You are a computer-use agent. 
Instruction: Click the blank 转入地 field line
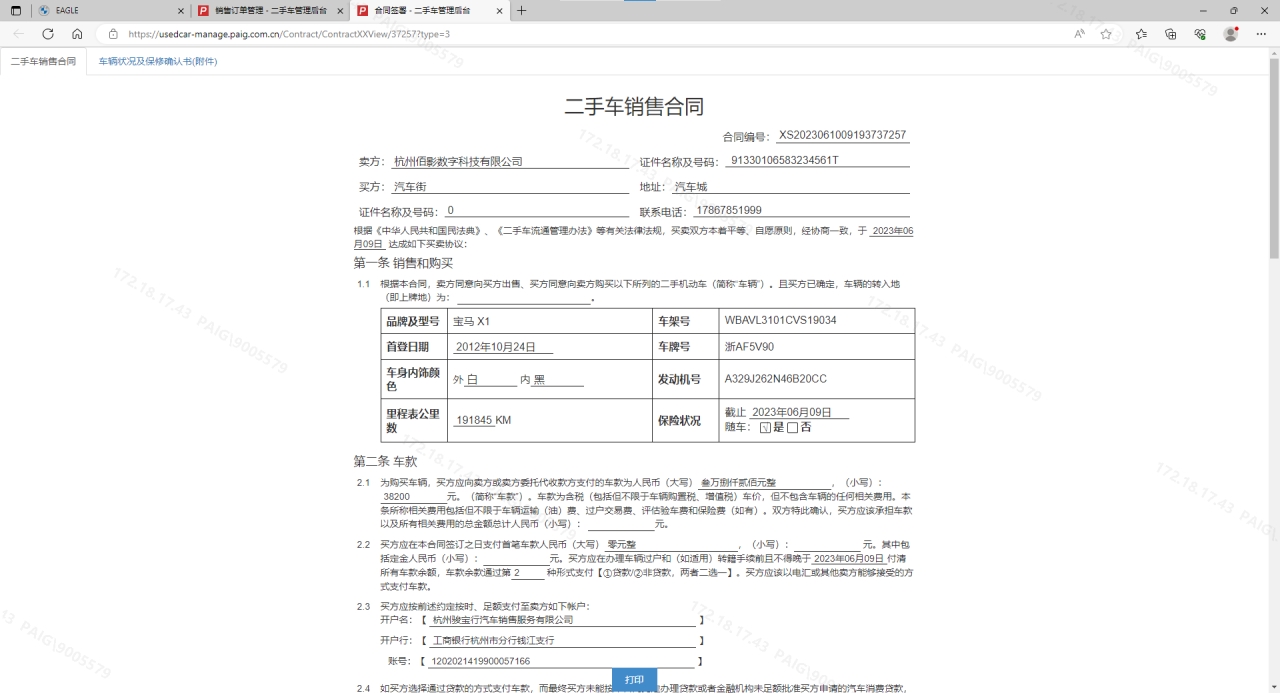point(524,299)
